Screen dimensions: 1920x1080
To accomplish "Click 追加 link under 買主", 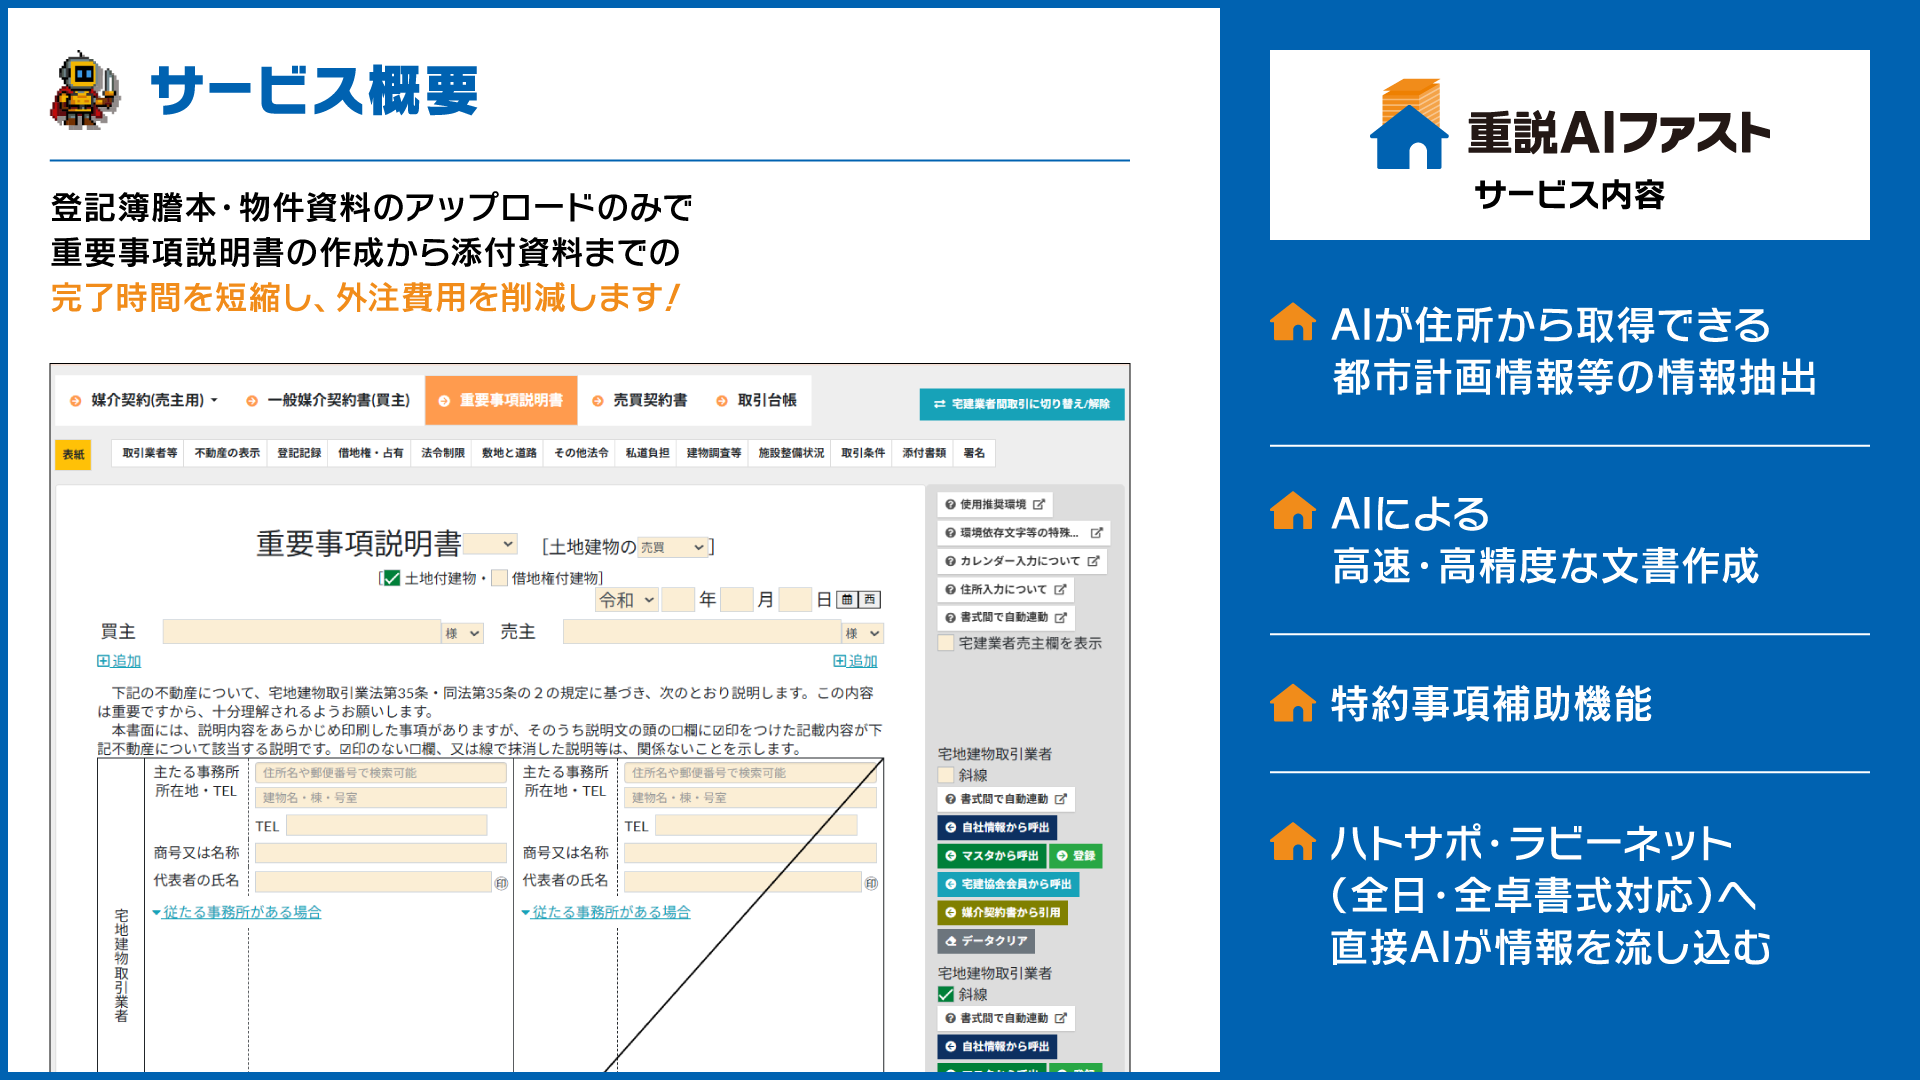I will 120,661.
